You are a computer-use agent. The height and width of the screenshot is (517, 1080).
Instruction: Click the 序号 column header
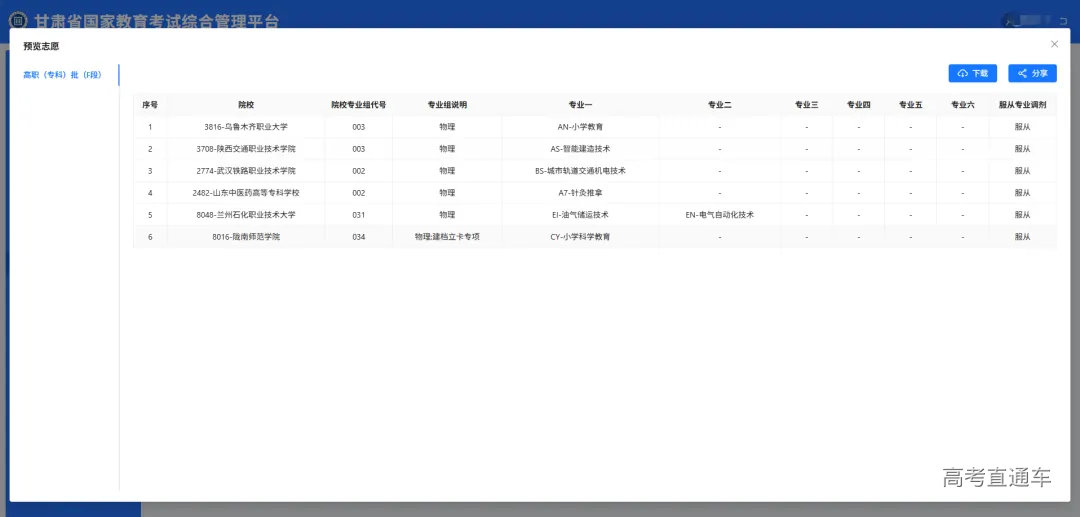[150, 105]
